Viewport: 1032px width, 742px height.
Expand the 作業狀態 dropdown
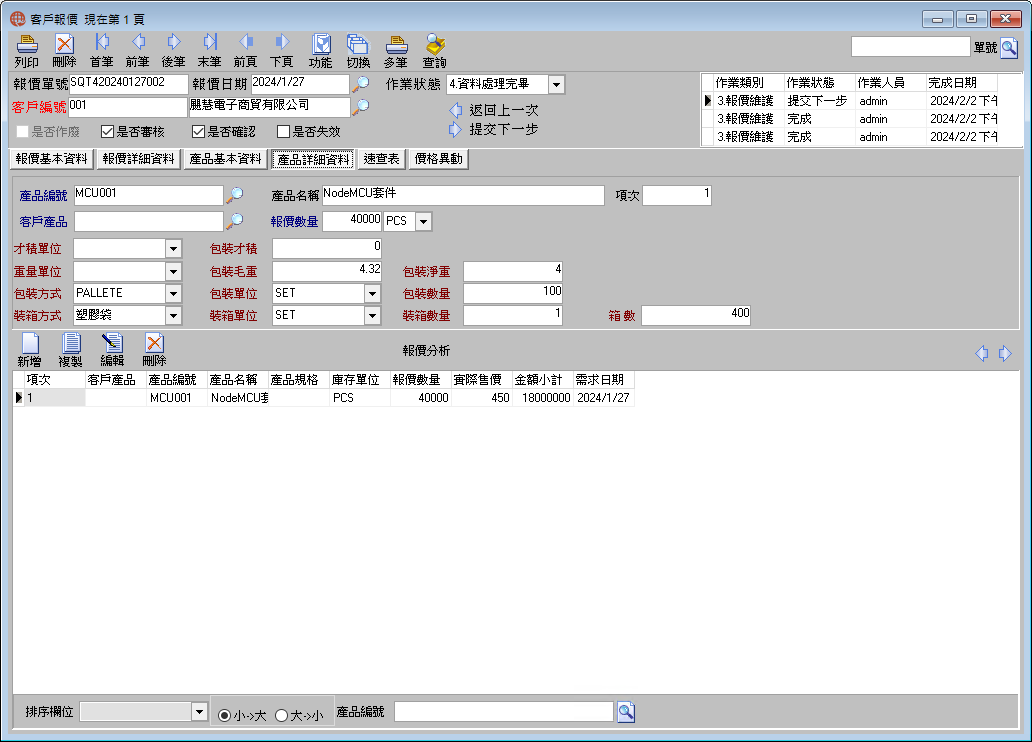(556, 84)
